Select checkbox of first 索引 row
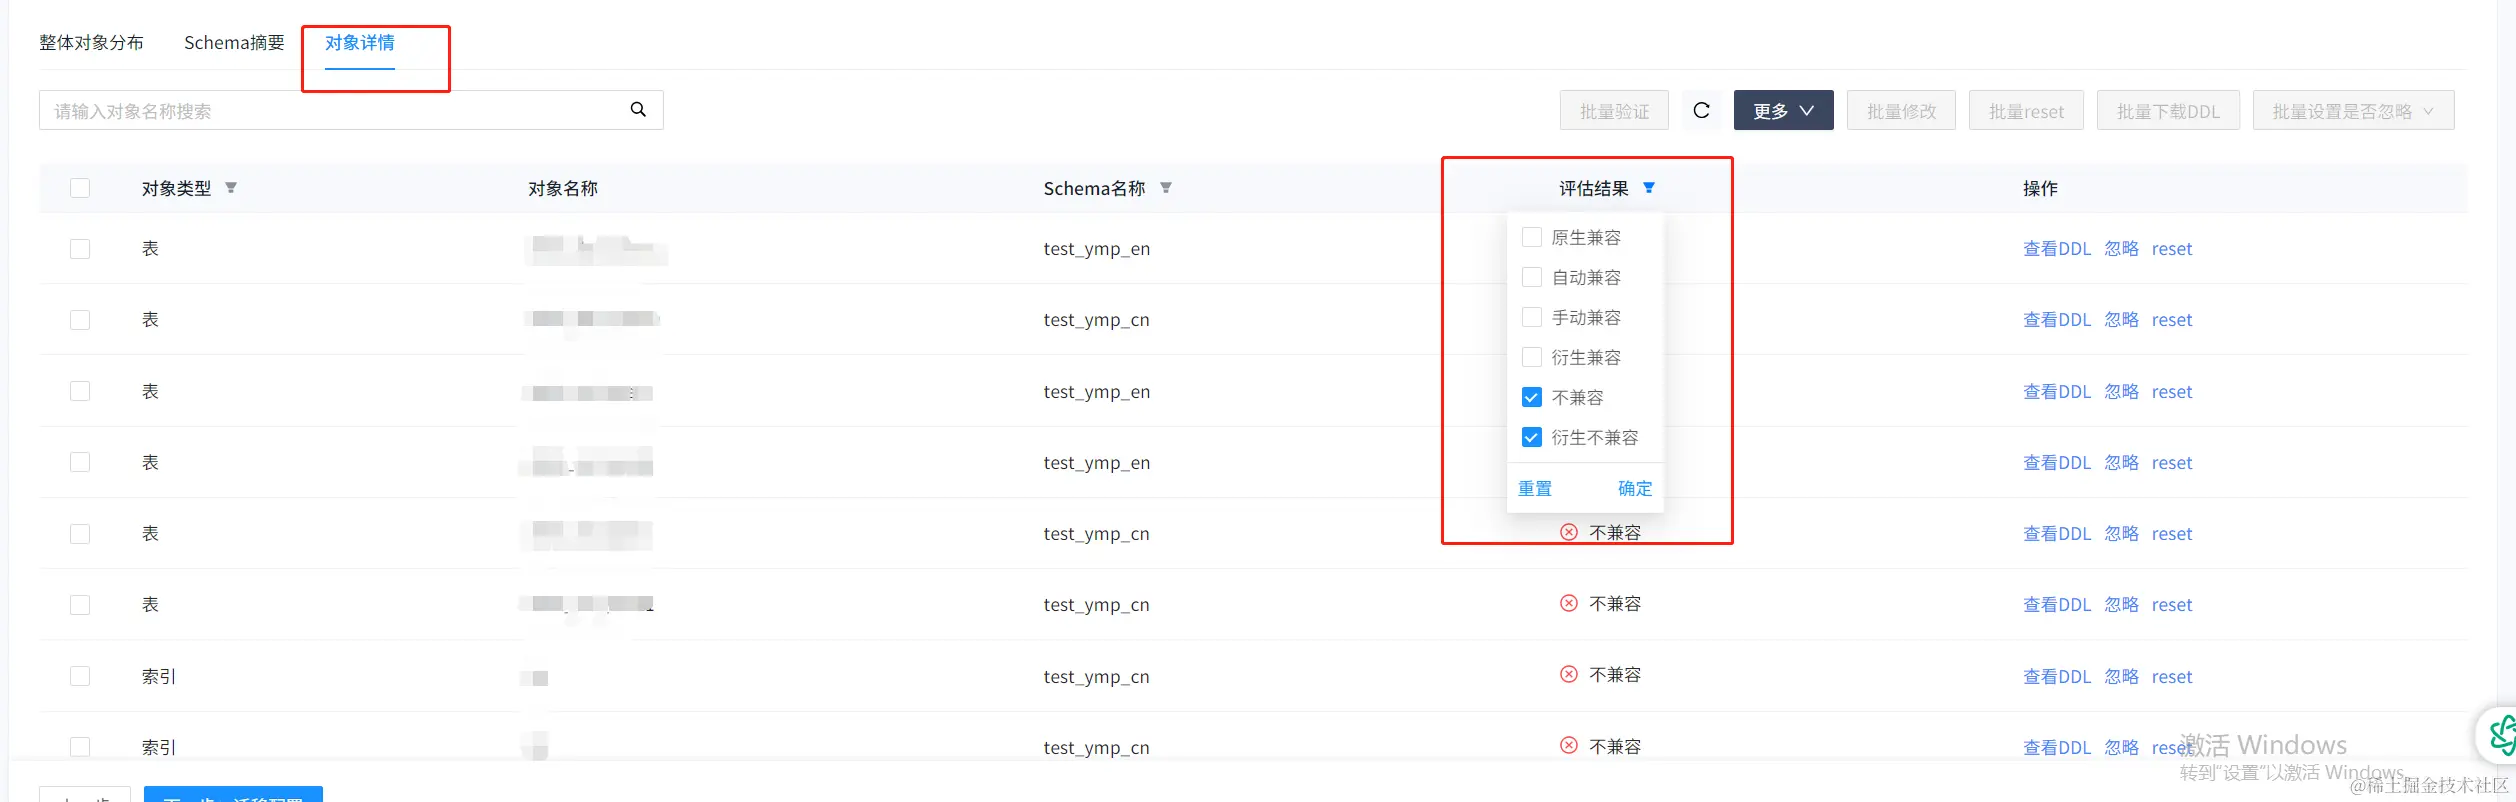2516x802 pixels. point(80,676)
